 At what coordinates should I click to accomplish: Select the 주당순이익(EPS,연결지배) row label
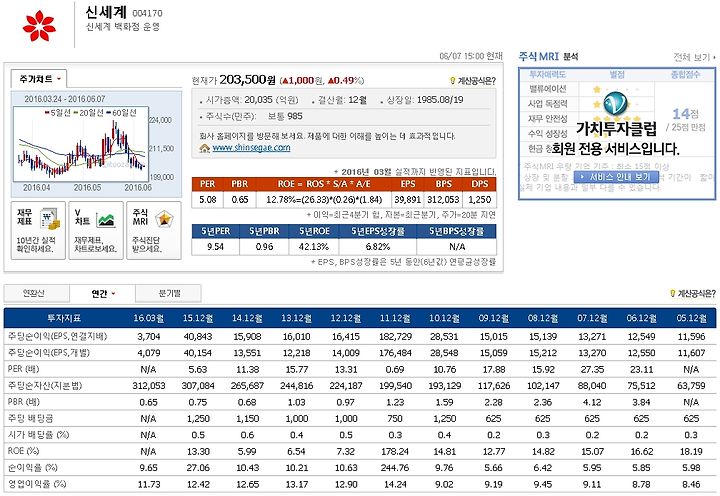pos(57,336)
